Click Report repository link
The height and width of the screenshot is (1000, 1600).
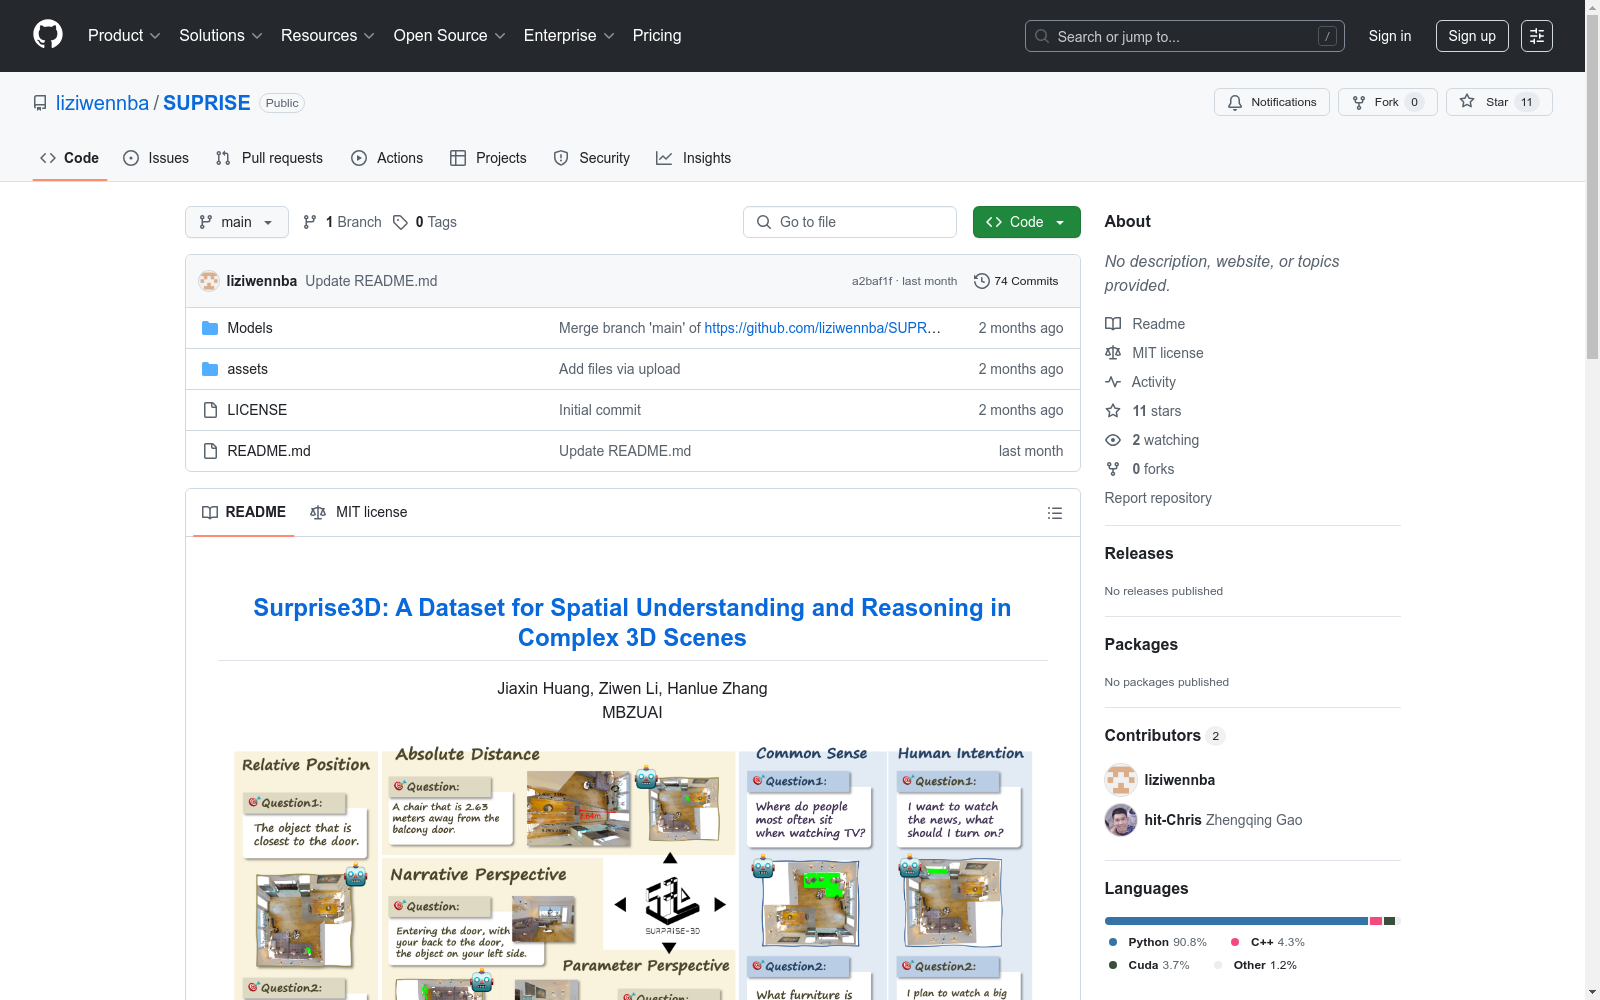tap(1158, 498)
